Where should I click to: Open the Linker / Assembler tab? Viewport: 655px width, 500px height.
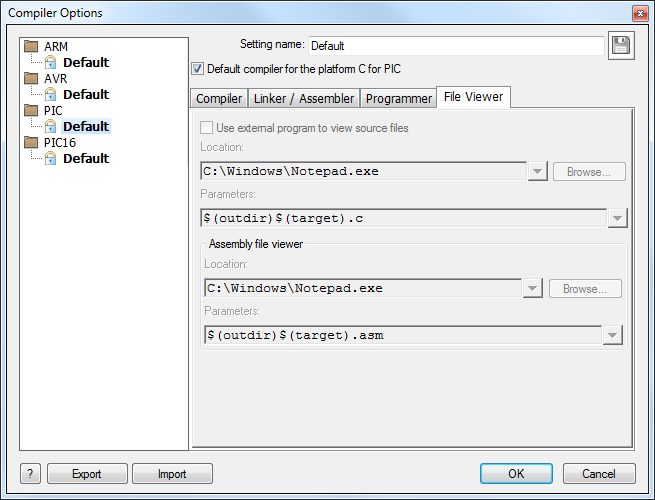304,99
